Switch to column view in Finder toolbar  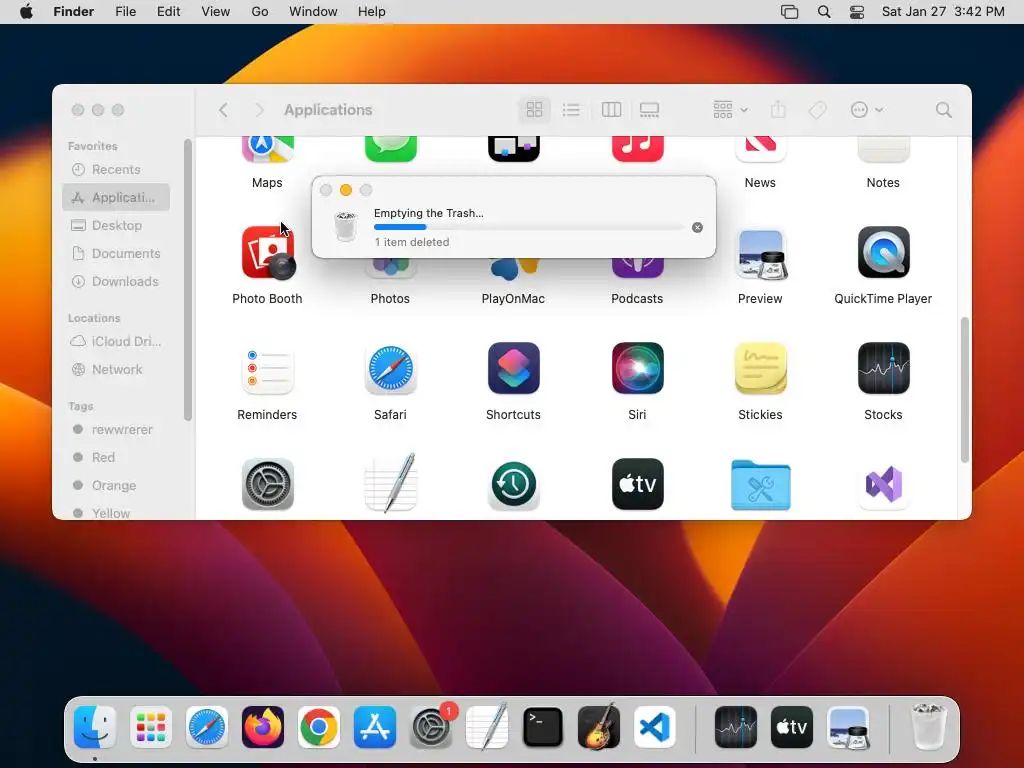pos(611,110)
